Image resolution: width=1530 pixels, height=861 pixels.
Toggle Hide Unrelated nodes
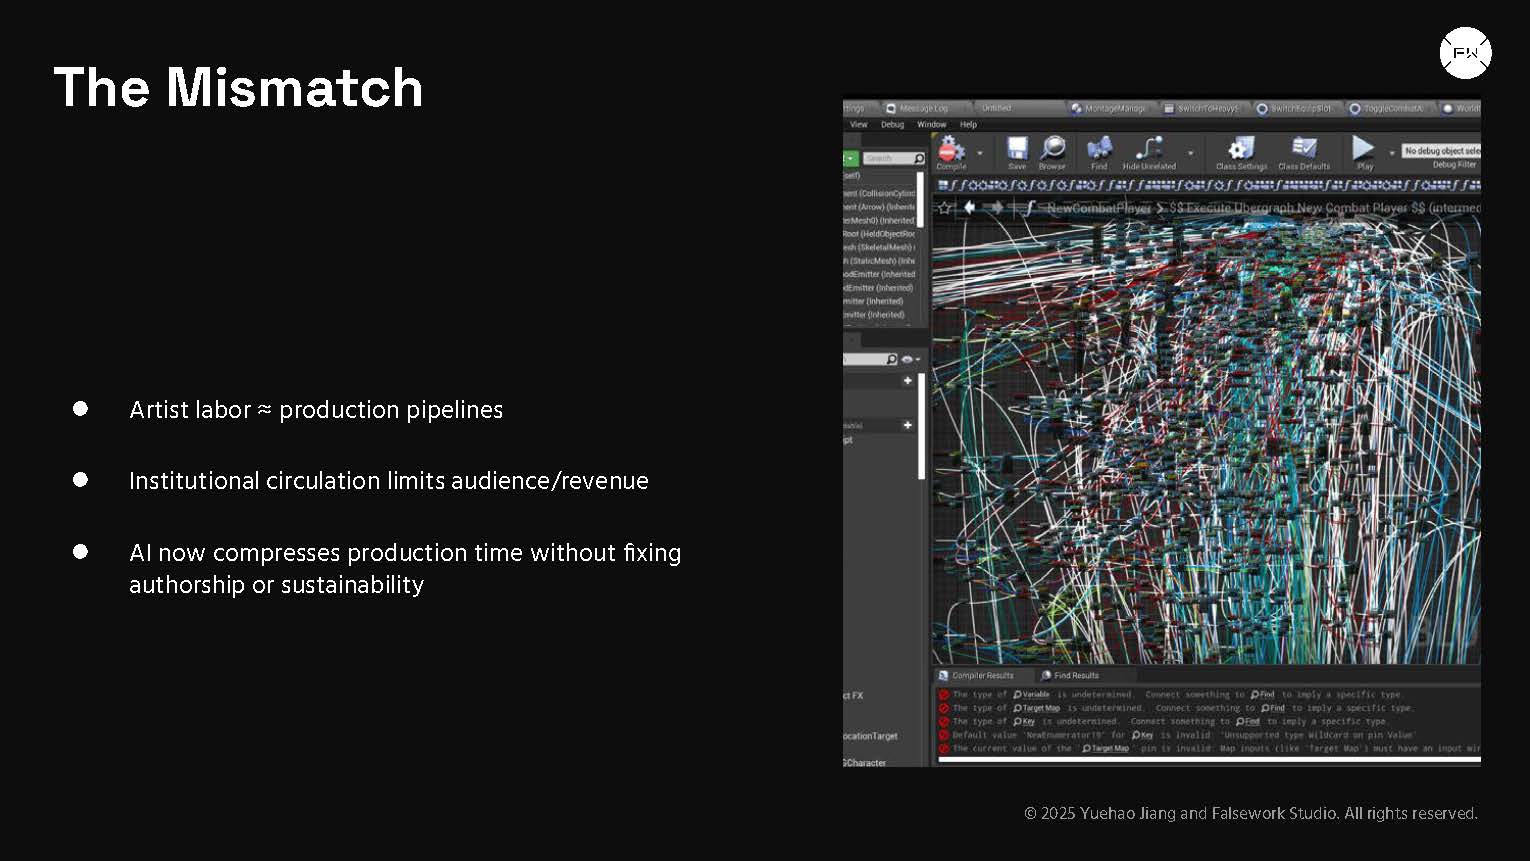click(1149, 150)
